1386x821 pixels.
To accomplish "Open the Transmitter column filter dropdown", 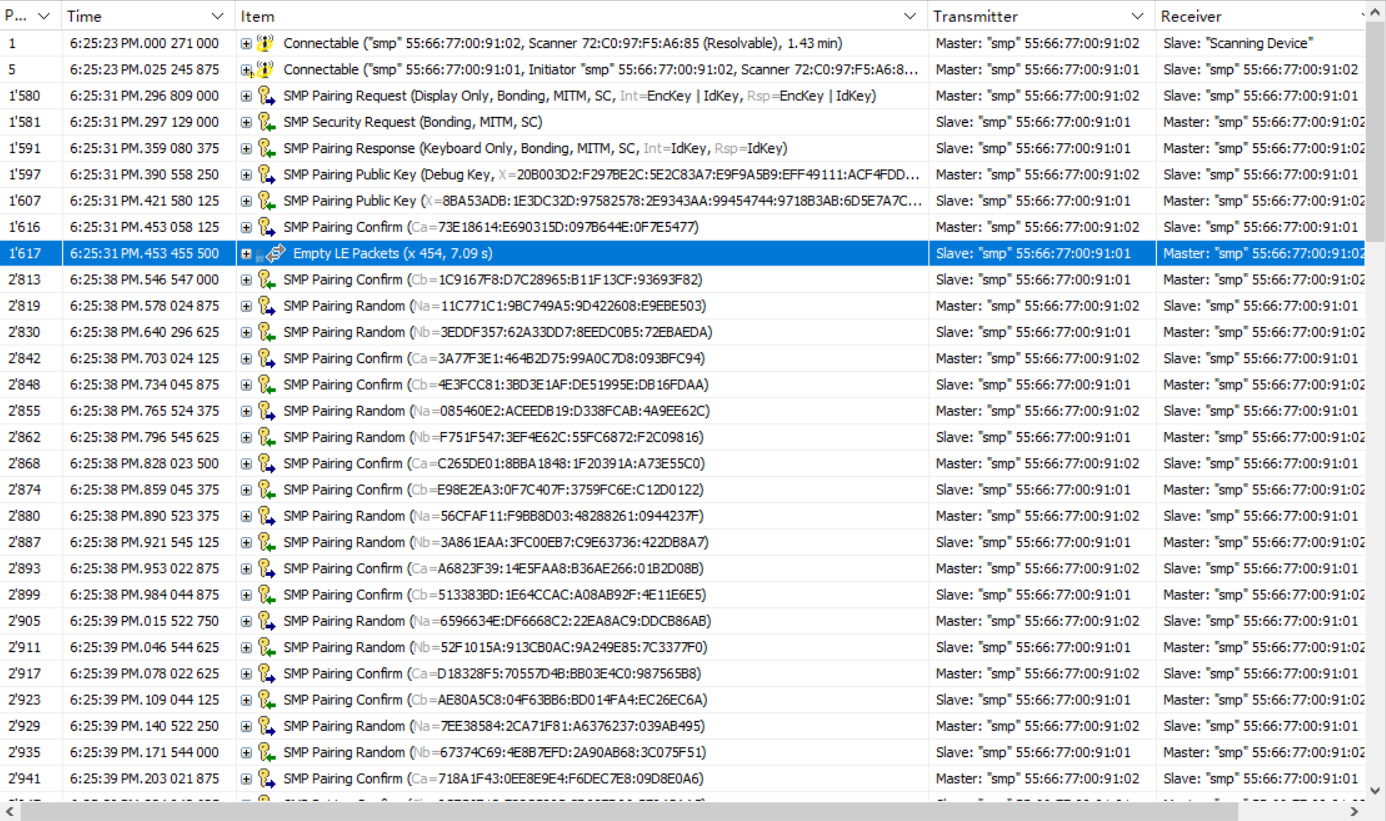I will pos(1137,16).
